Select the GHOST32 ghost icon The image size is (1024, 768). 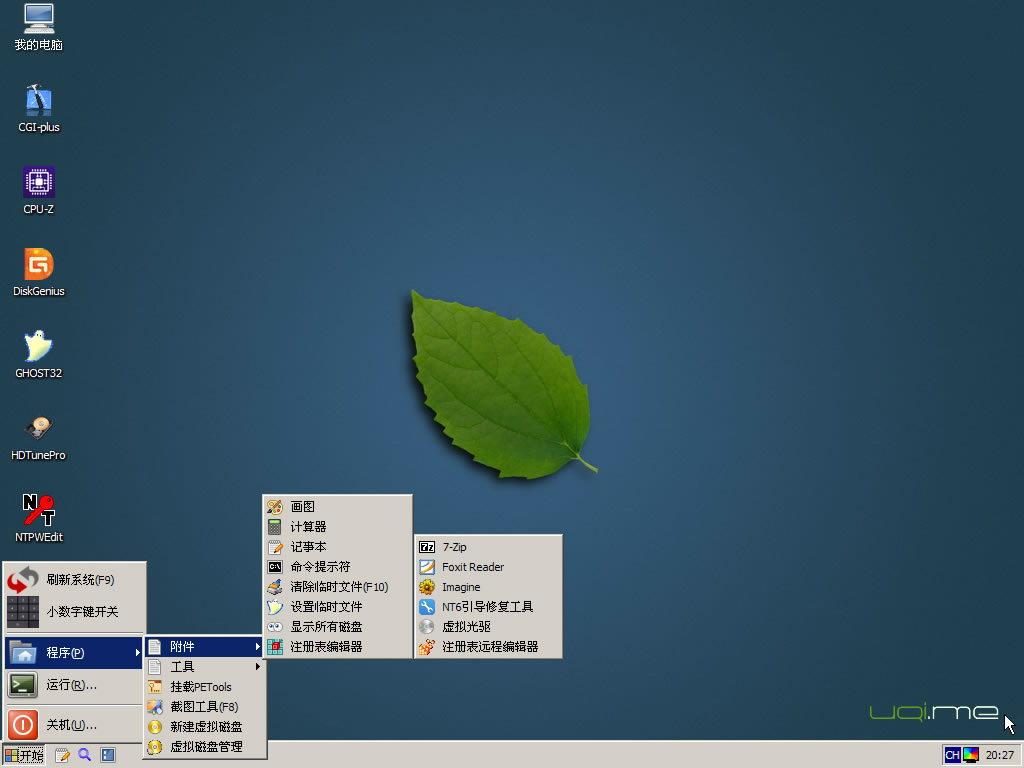coord(39,355)
